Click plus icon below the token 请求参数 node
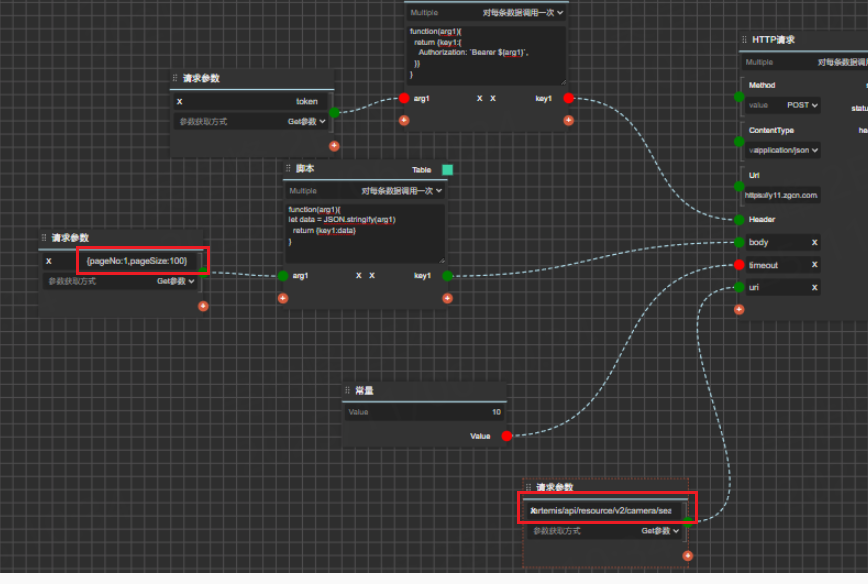This screenshot has height=584, width=868. 334,146
